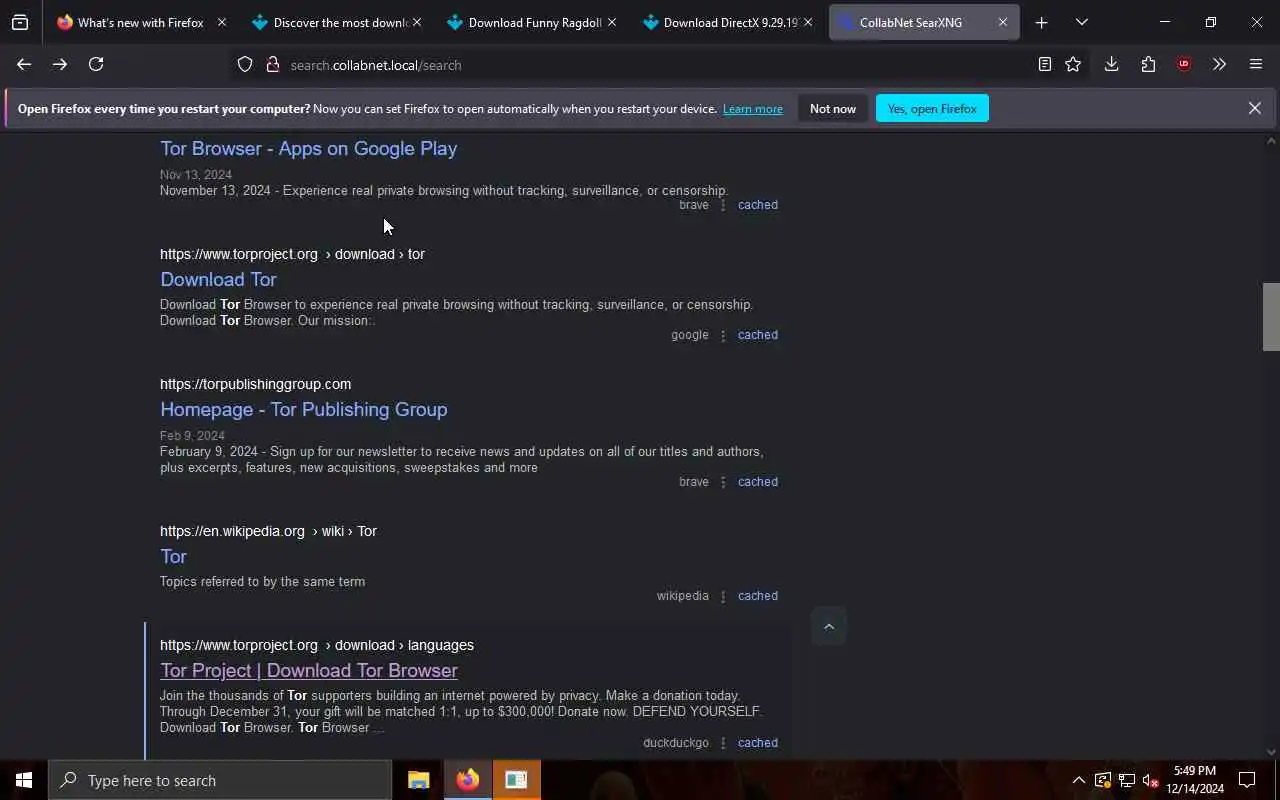1280x800 pixels.
Task: Expand options dots beside brave Google Play result
Action: (x=723, y=205)
